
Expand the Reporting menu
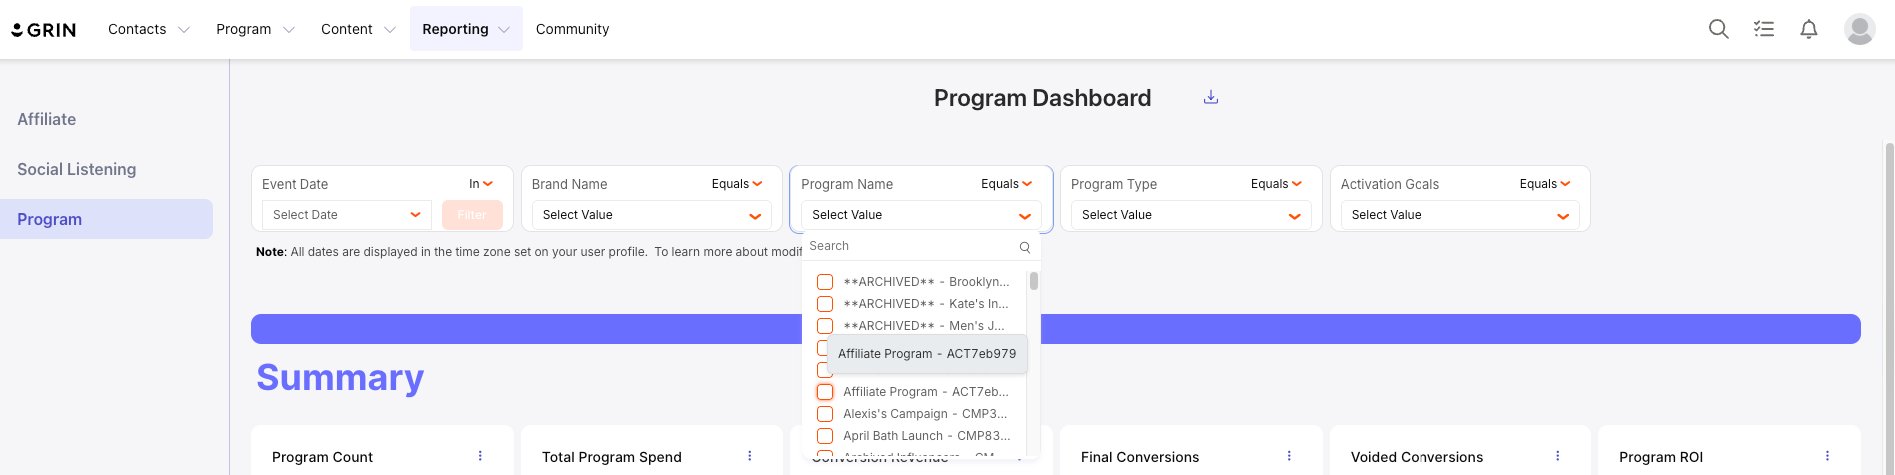tap(466, 29)
